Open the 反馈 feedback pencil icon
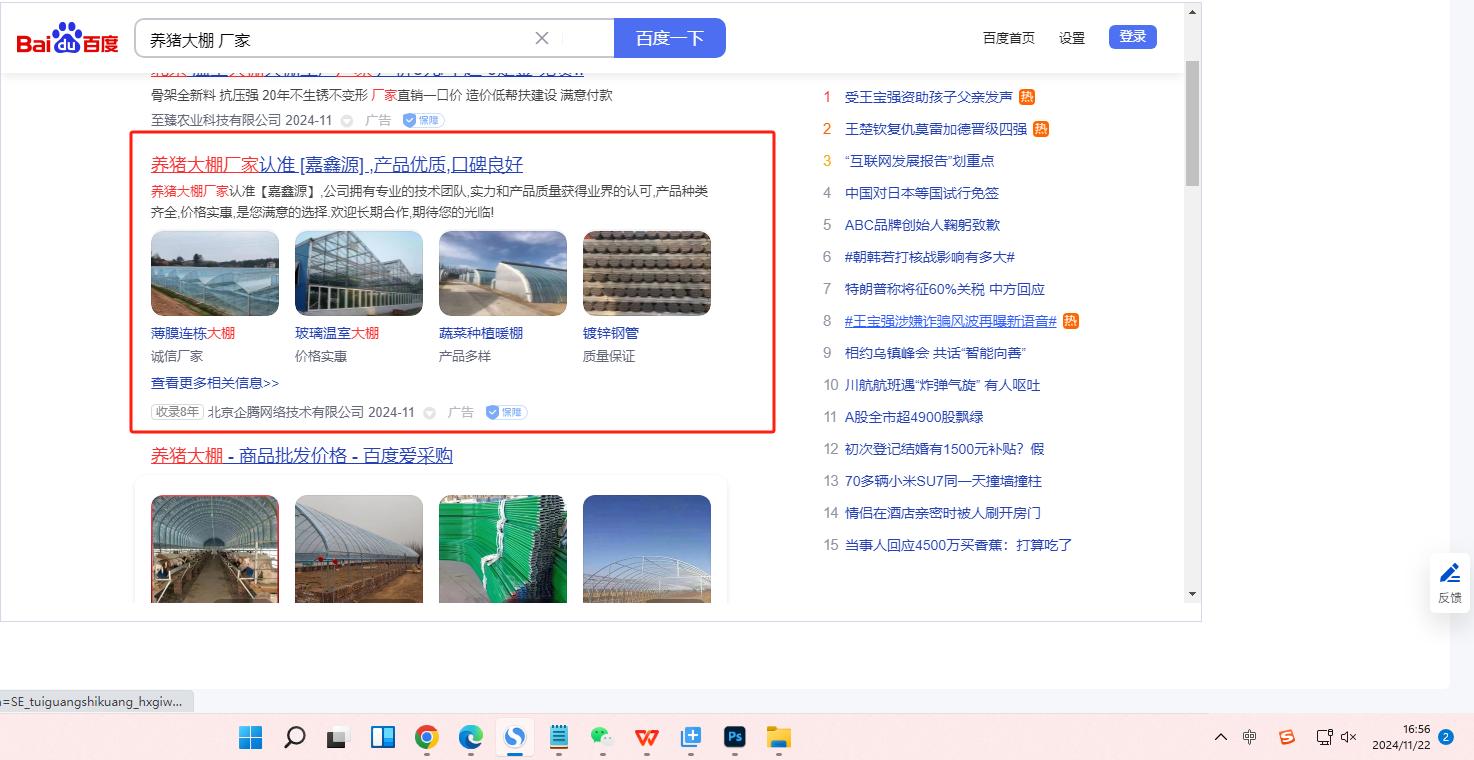This screenshot has height=760, width=1474. pyautogui.click(x=1449, y=574)
